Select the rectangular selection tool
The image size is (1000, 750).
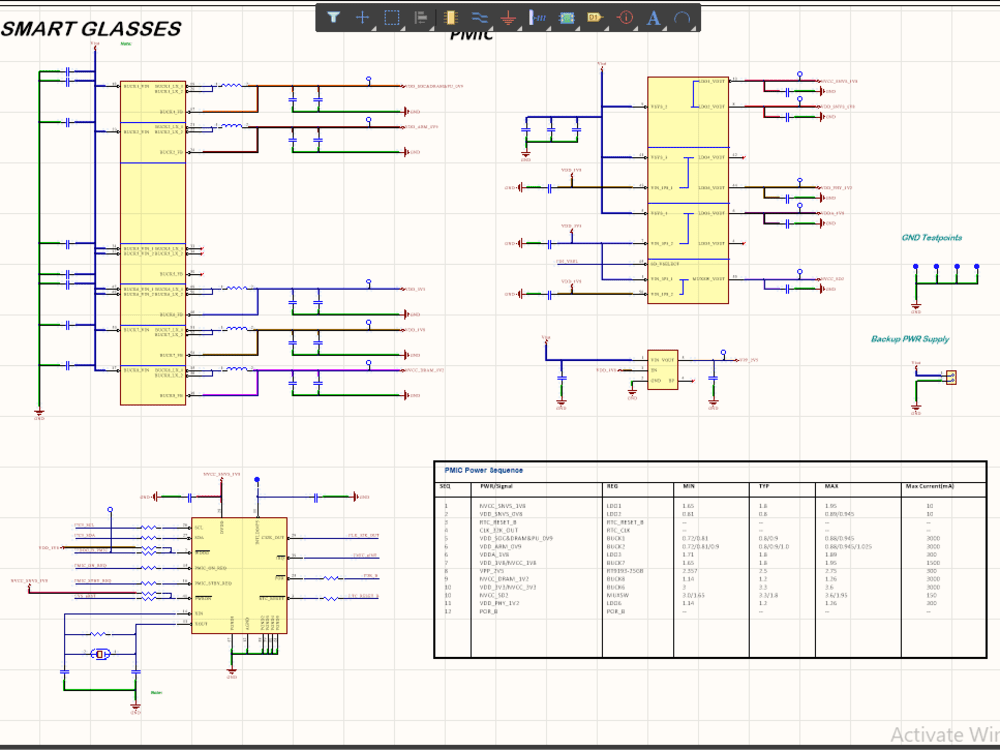(391, 17)
